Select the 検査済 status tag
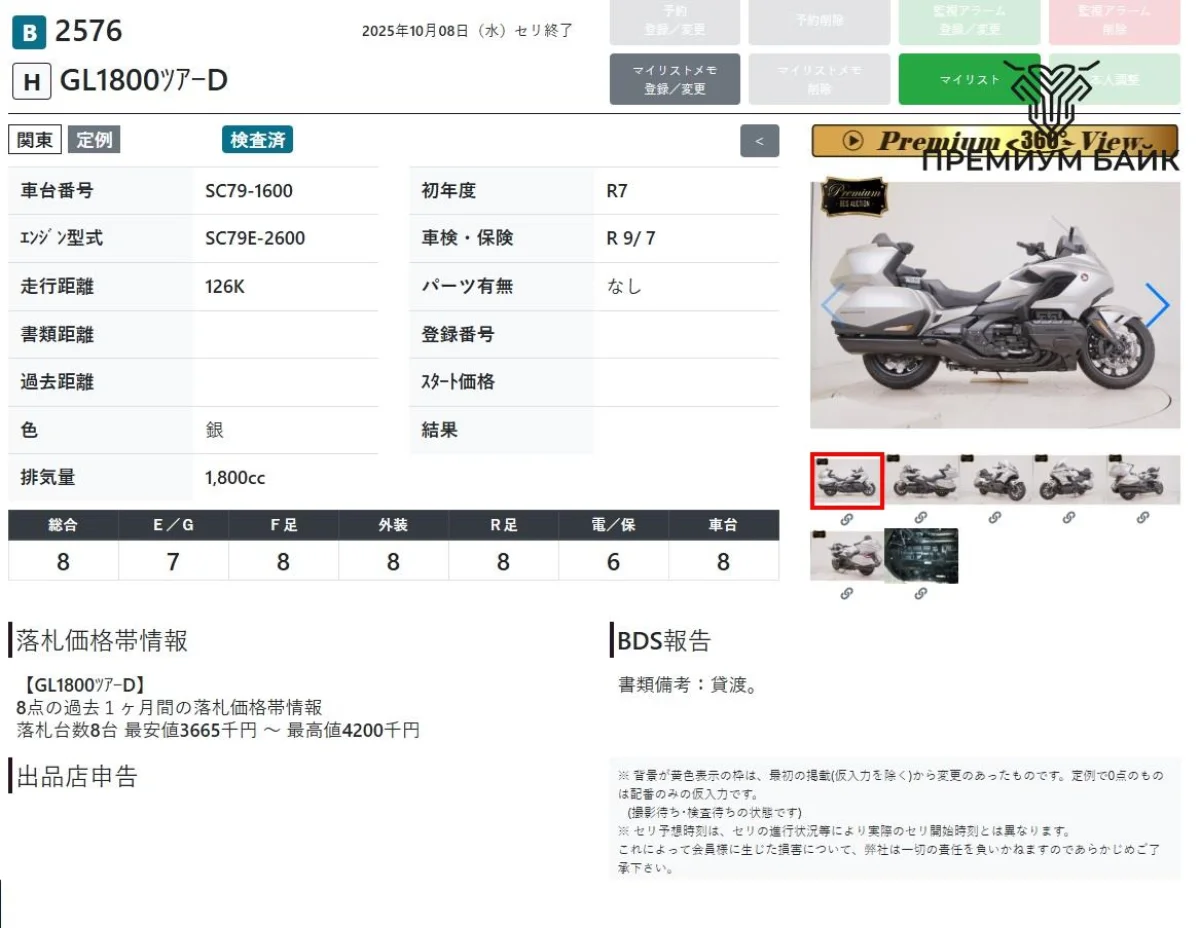The width and height of the screenshot is (1200, 928). (257, 140)
